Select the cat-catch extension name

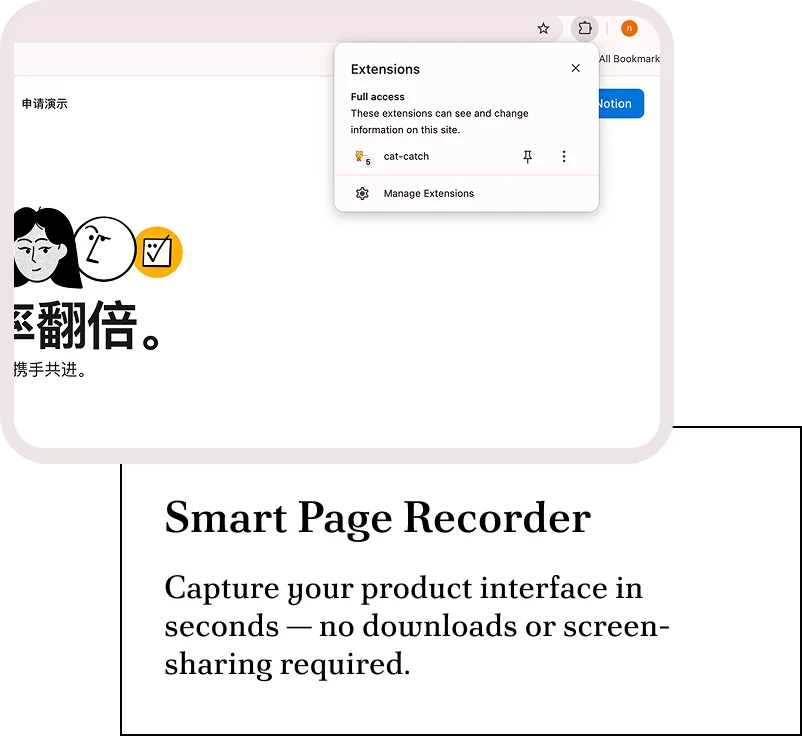(x=406, y=157)
